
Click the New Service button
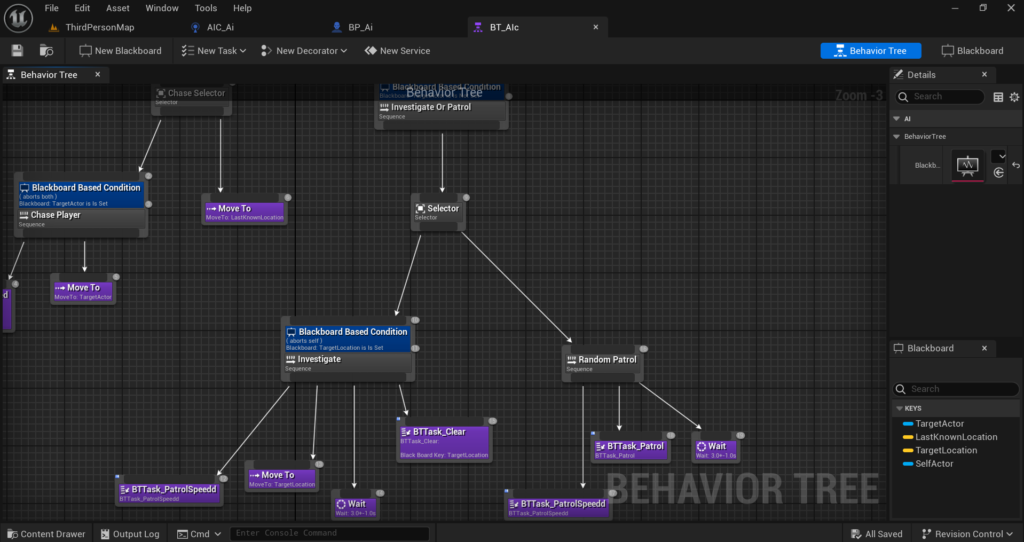[397, 51]
